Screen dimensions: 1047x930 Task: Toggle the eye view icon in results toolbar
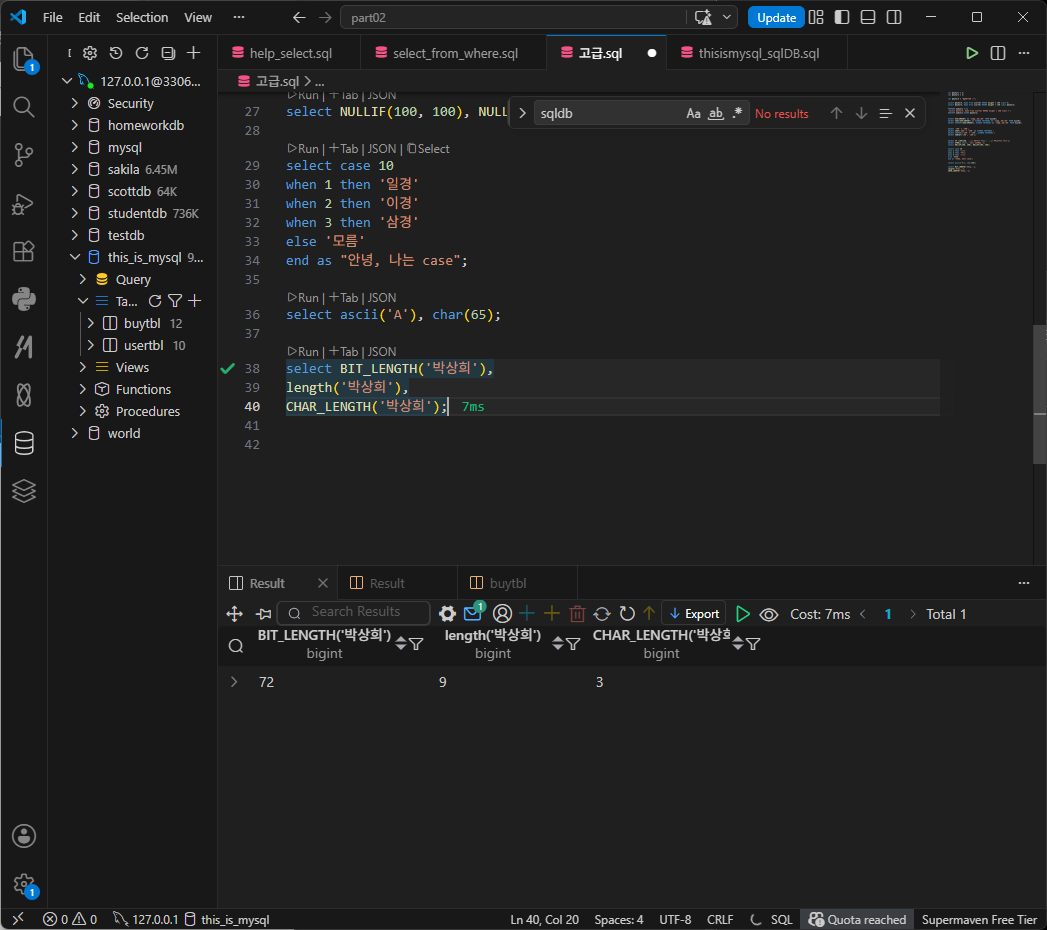pyautogui.click(x=769, y=614)
